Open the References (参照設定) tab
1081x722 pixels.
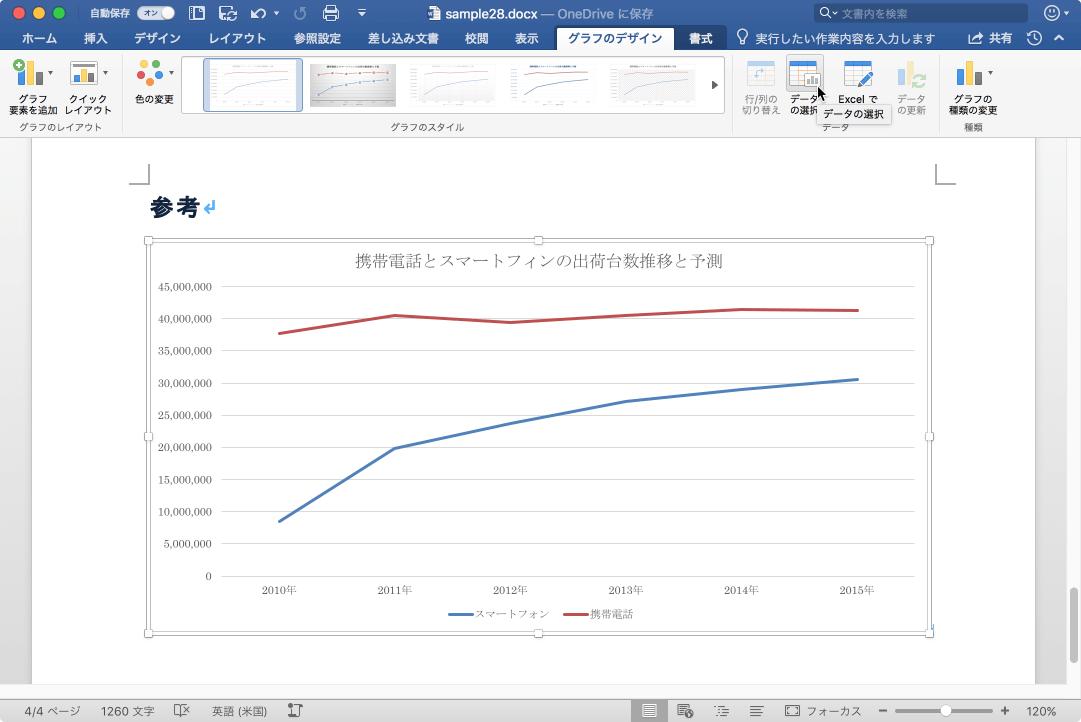(317, 39)
